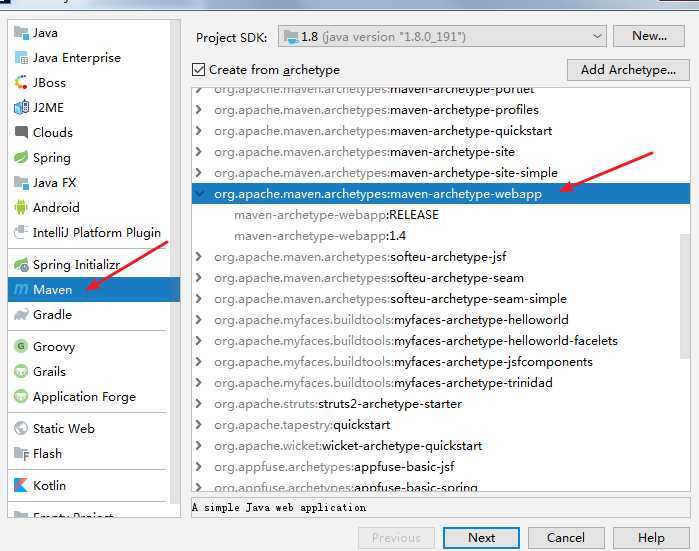The height and width of the screenshot is (551, 699).
Task: Click Add Archetype... button
Action: pyautogui.click(x=628, y=70)
